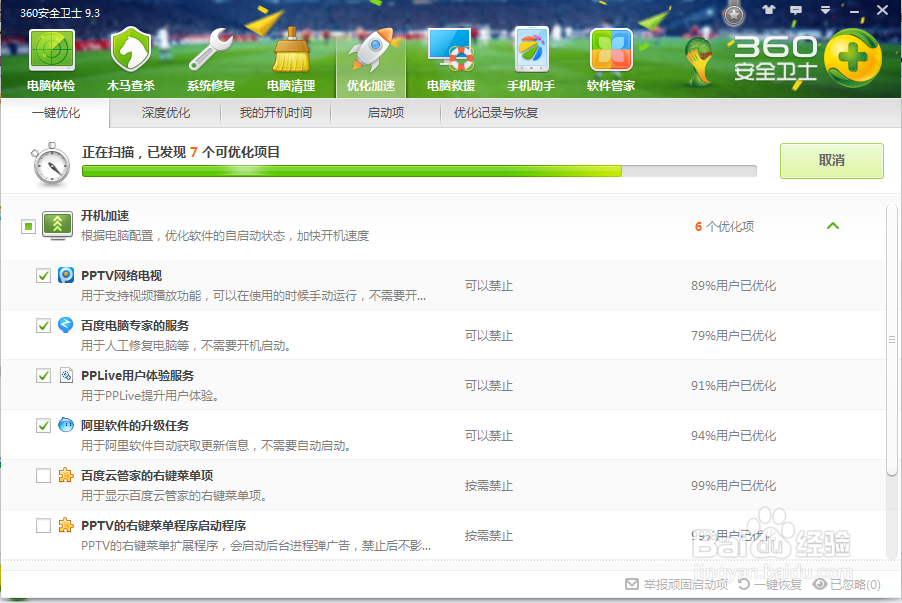Uncheck 阿里软件的升级任务 checkbox
This screenshot has height=603, width=902.
coord(43,426)
